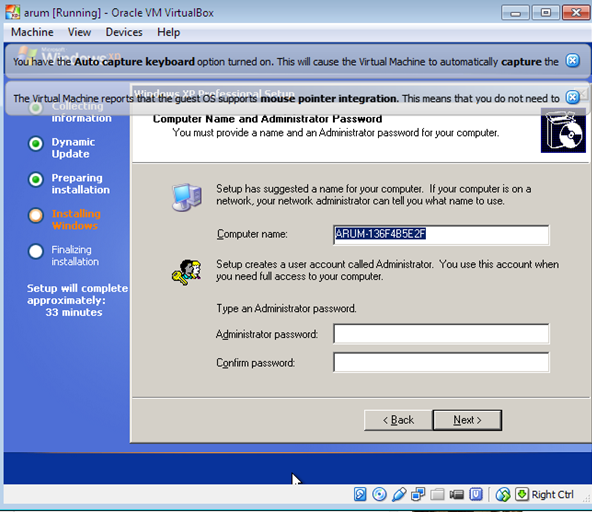Open the View menu

[79, 32]
